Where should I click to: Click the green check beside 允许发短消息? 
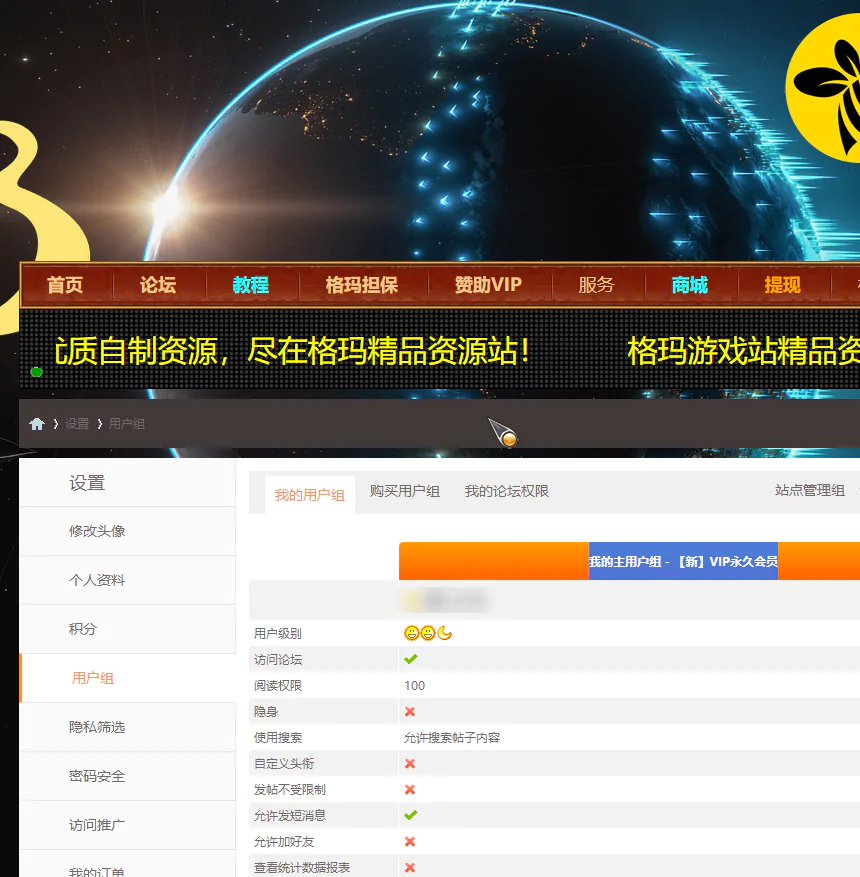point(411,815)
